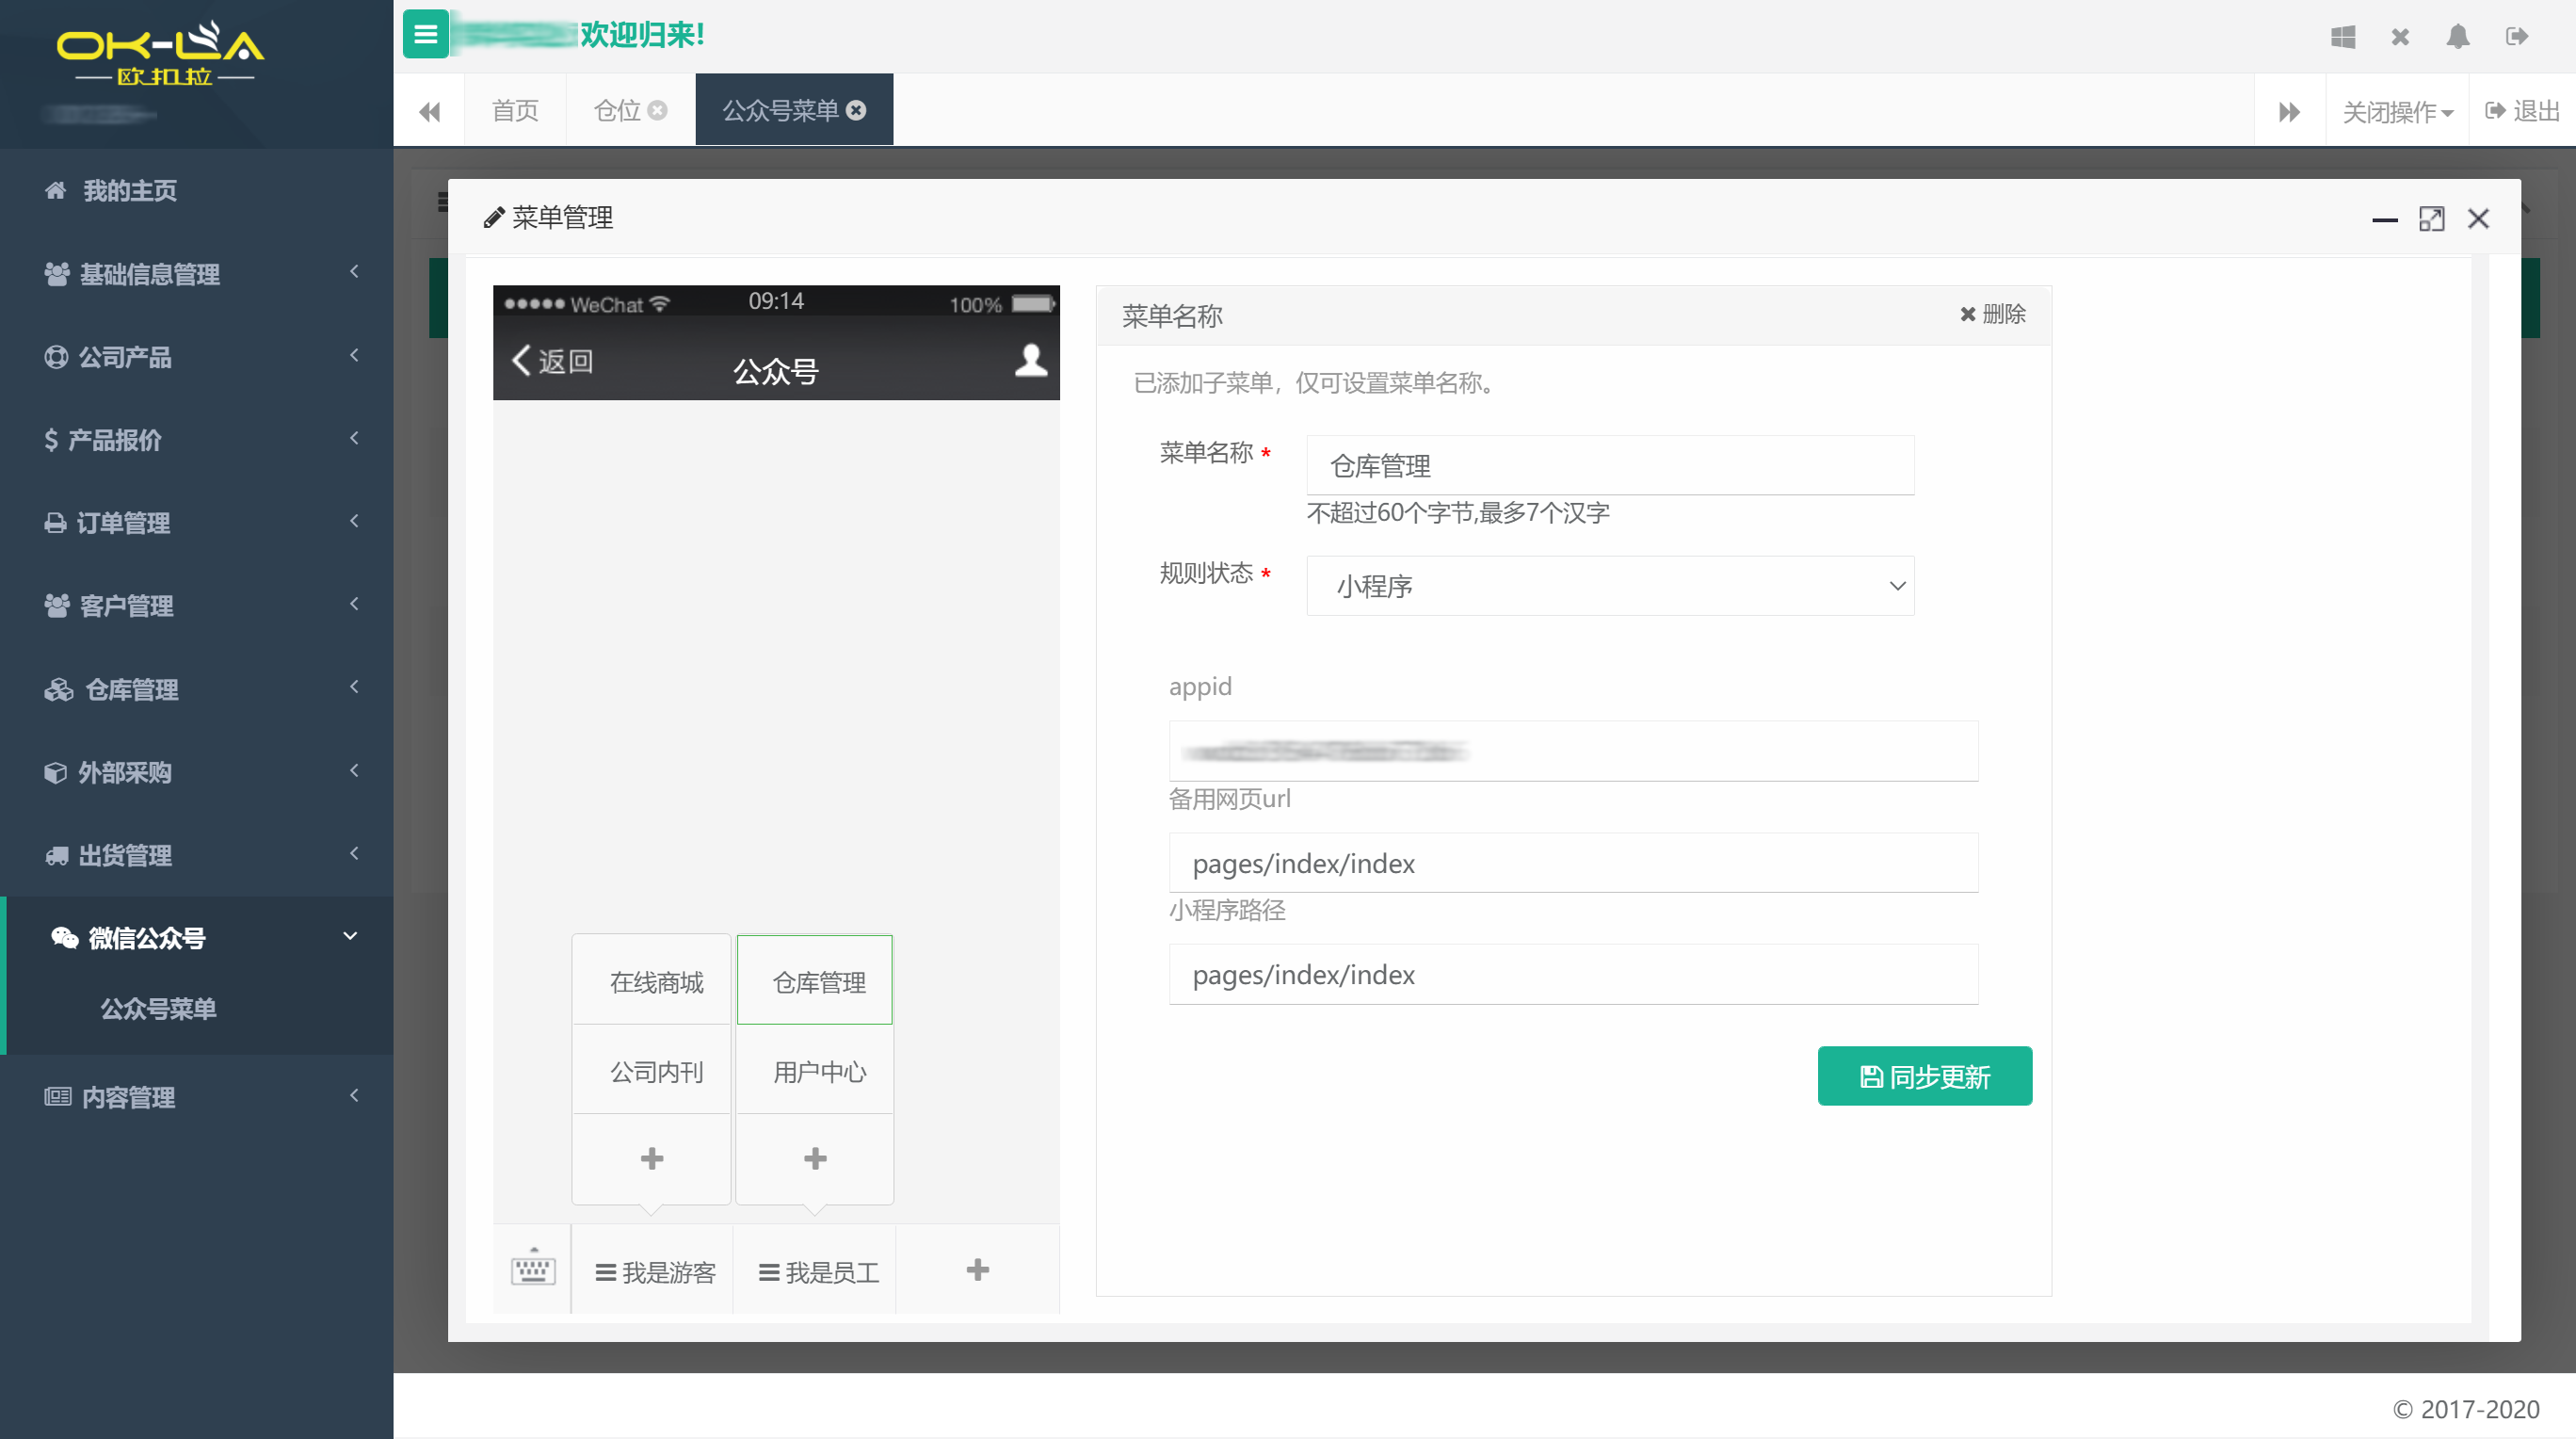Close the 公众号菜单 tab via its x icon

coord(856,110)
